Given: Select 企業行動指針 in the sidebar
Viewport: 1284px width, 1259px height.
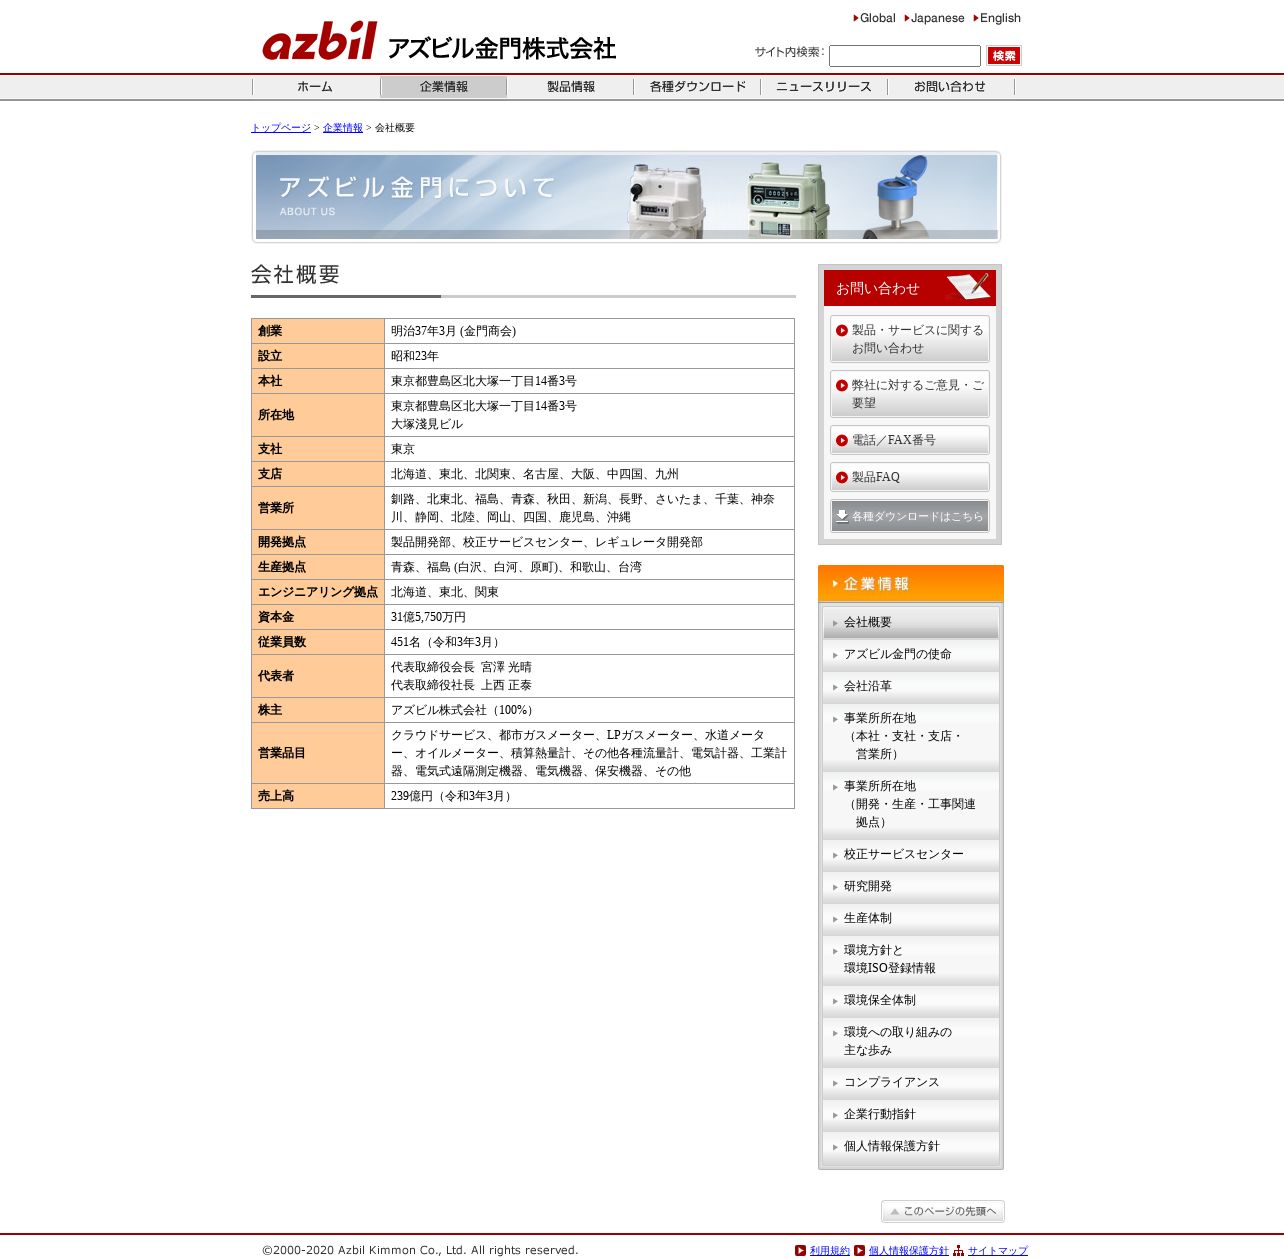Looking at the screenshot, I should (x=911, y=1114).
